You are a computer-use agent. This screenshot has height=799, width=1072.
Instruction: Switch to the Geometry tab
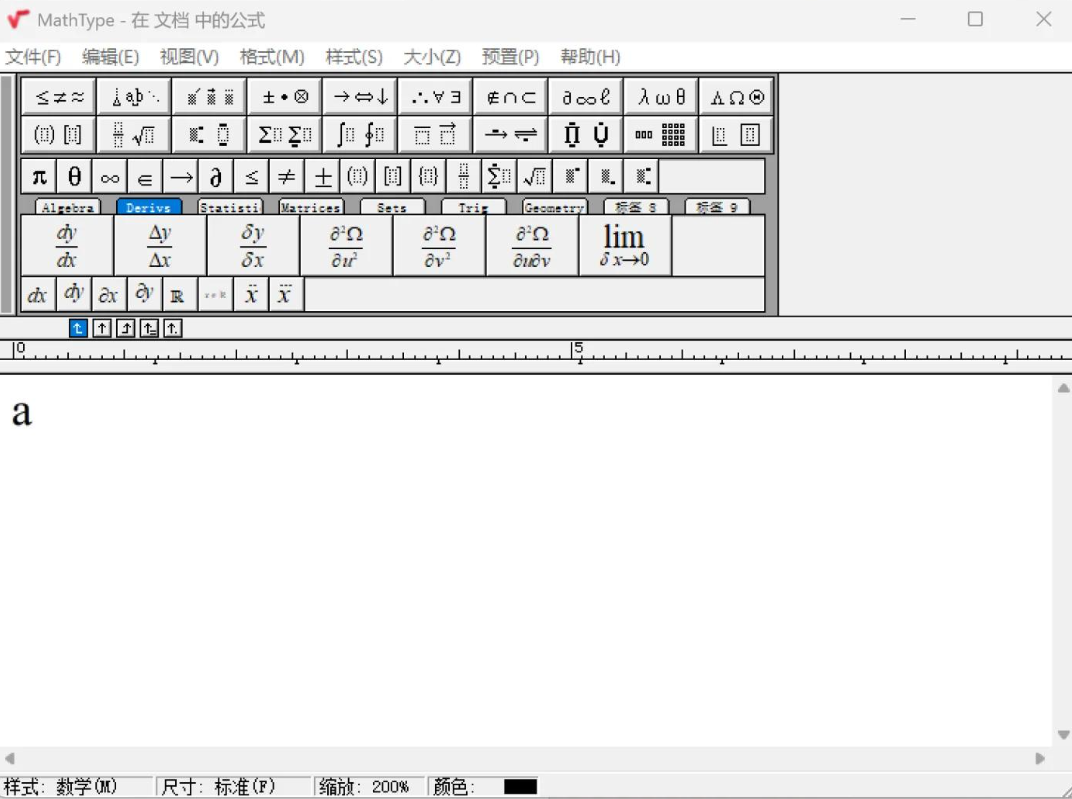[x=554, y=207]
